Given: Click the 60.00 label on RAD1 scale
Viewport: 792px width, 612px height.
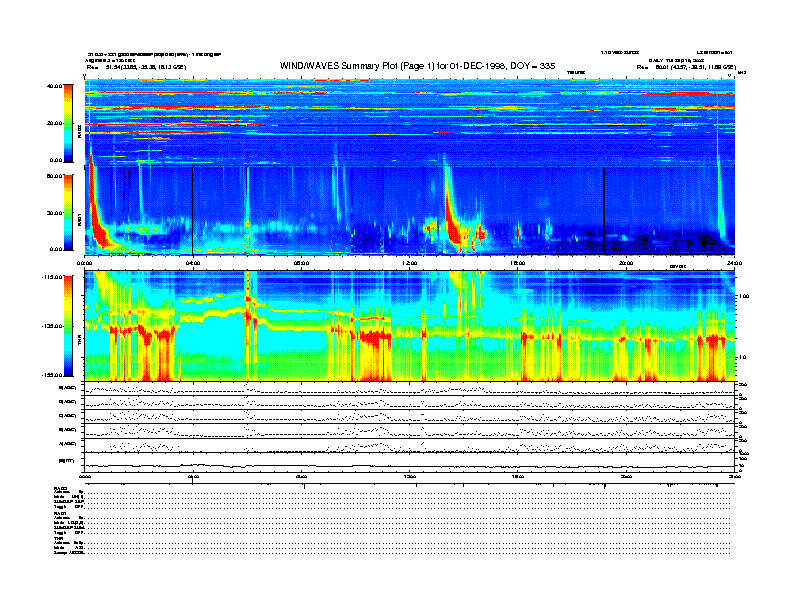Looking at the screenshot, I should point(55,176).
